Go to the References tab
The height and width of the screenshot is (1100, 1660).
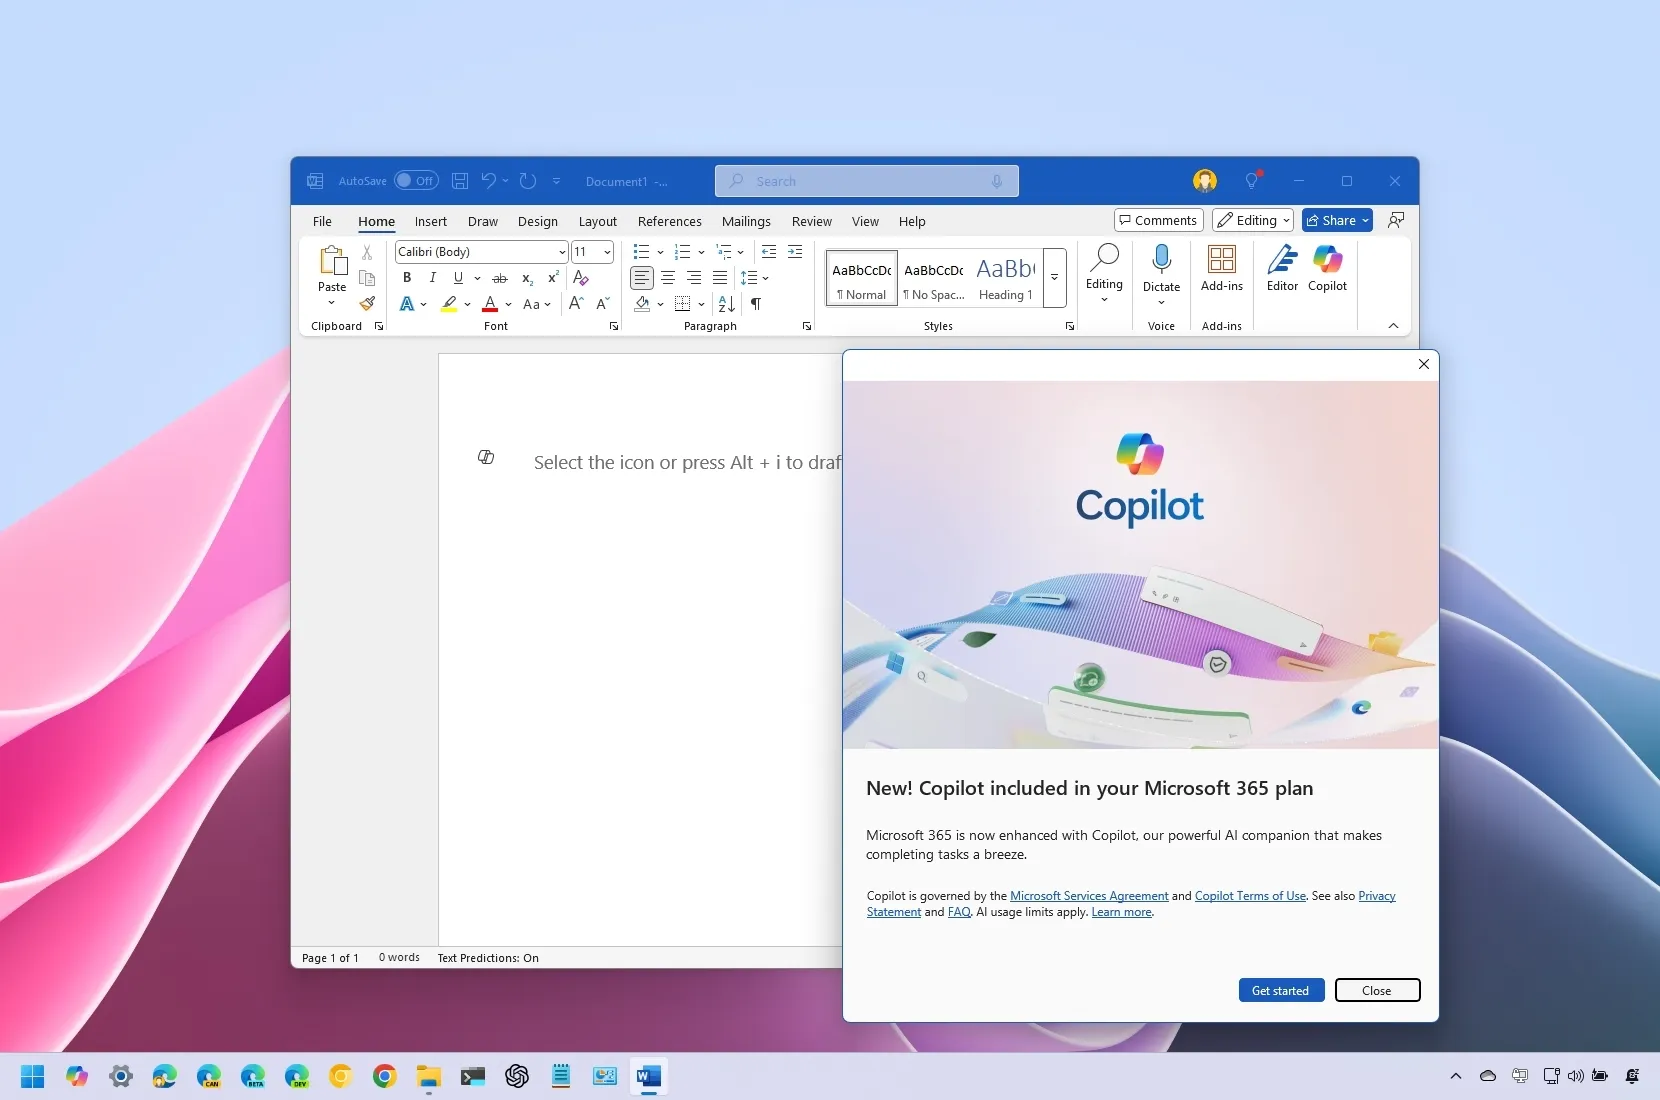tap(670, 221)
